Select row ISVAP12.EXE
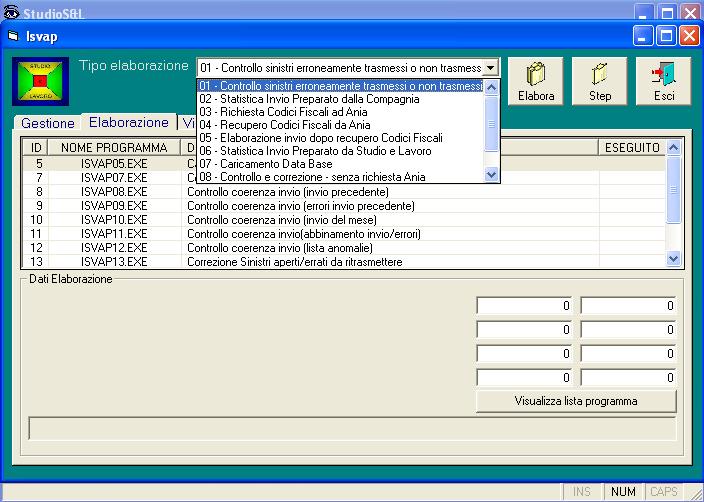The width and height of the screenshot is (704, 502). point(343,247)
